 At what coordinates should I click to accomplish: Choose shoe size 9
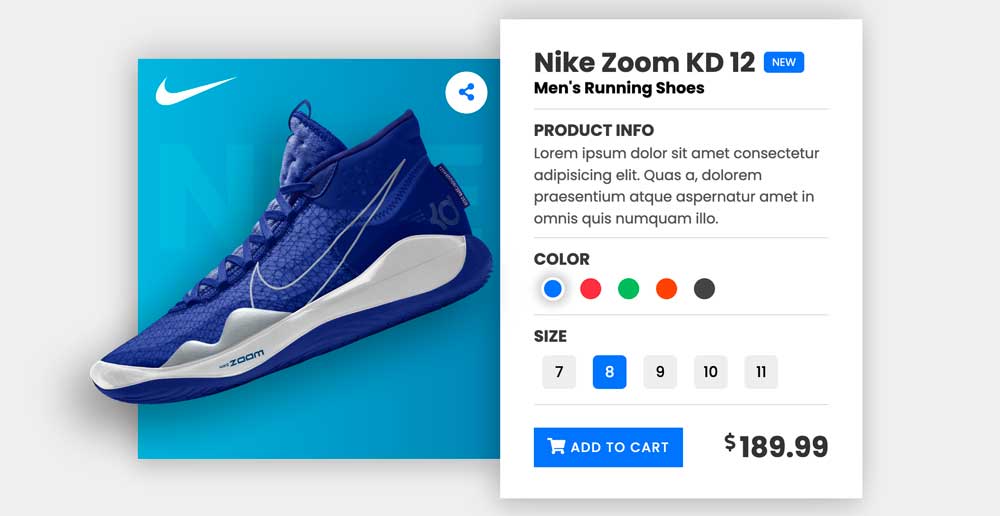pos(660,372)
